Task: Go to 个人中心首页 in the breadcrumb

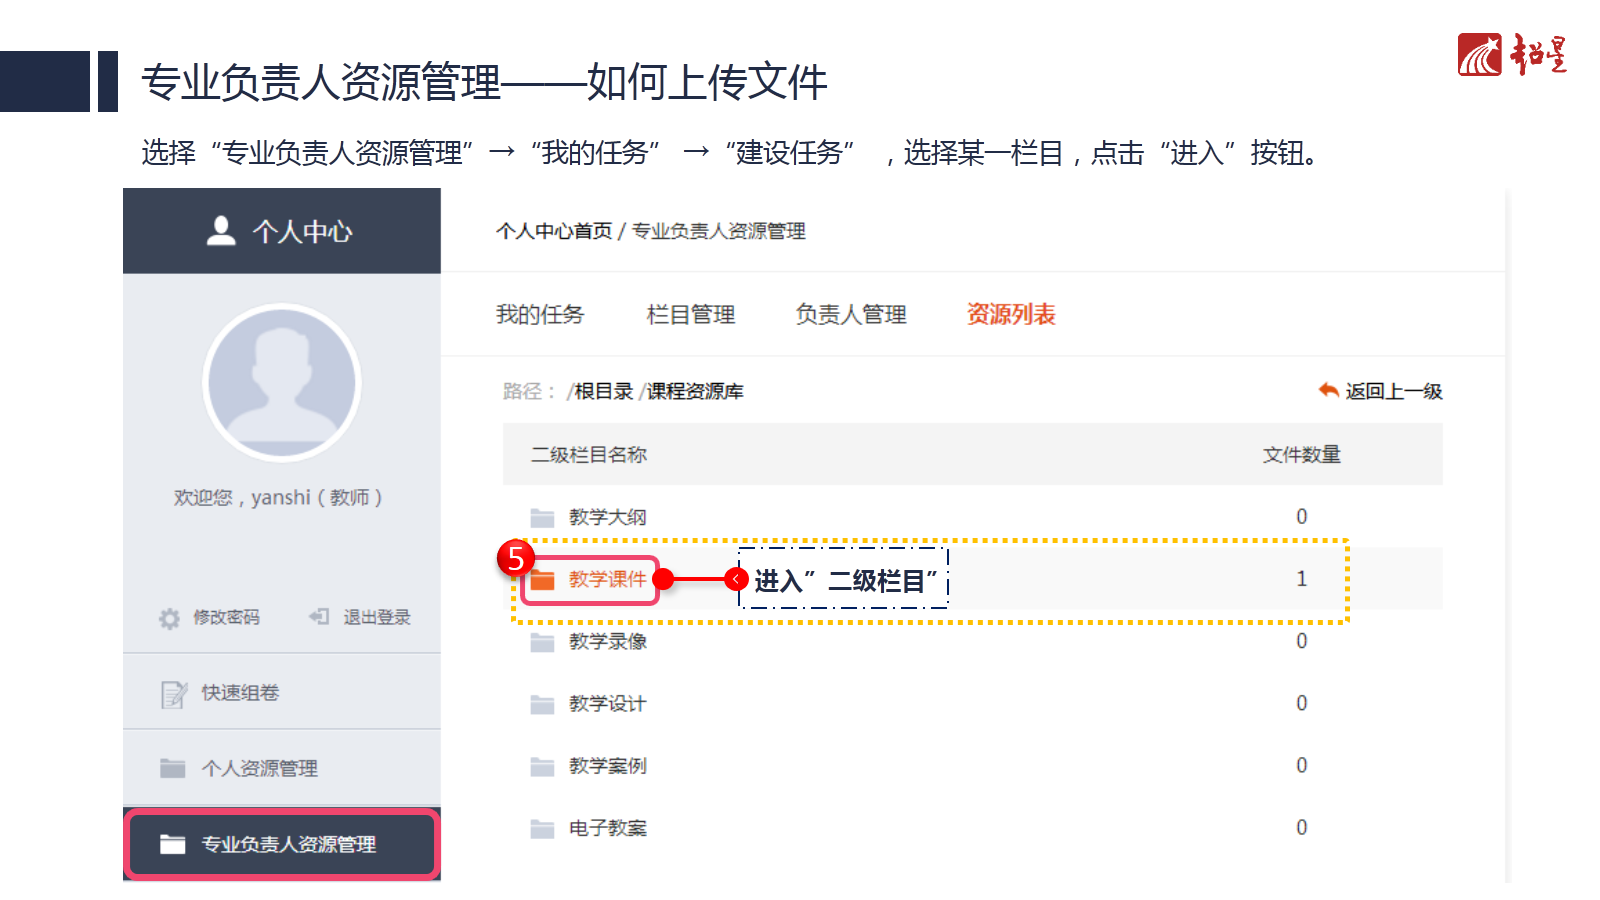Action: 554,231
